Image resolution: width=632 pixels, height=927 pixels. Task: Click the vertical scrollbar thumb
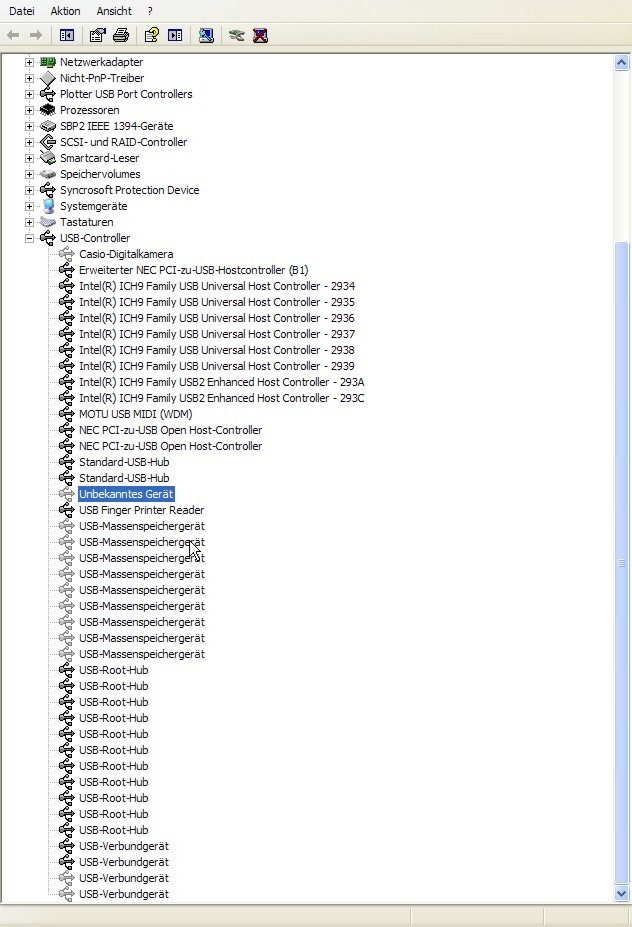(x=621, y=563)
